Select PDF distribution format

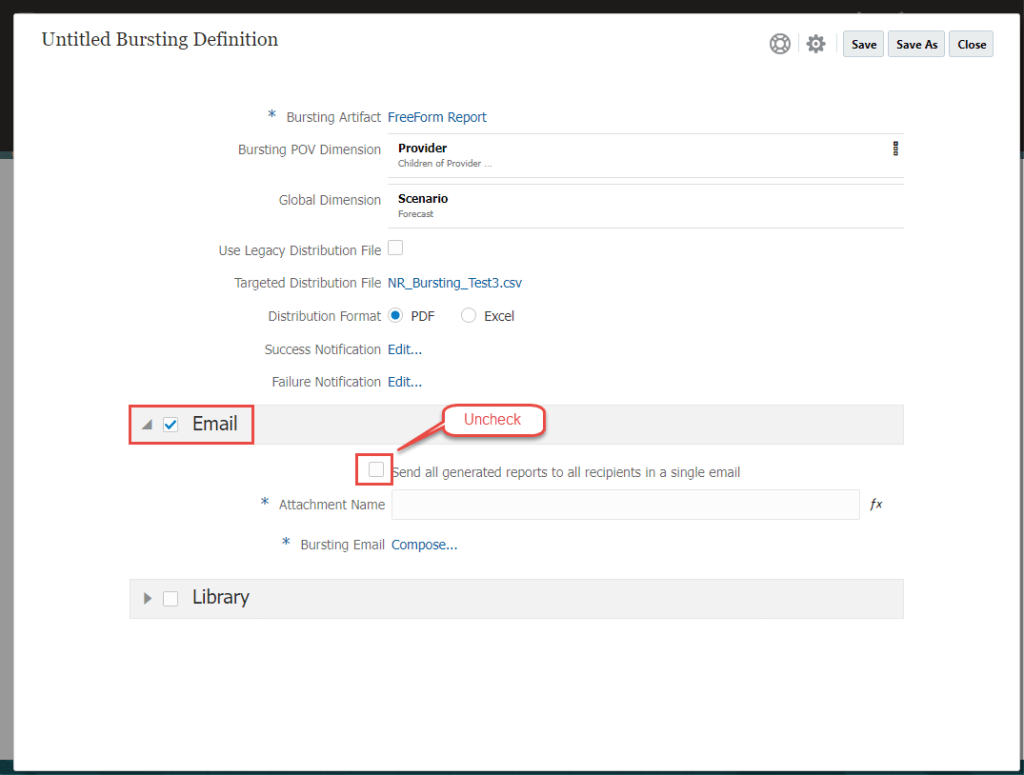(x=396, y=316)
